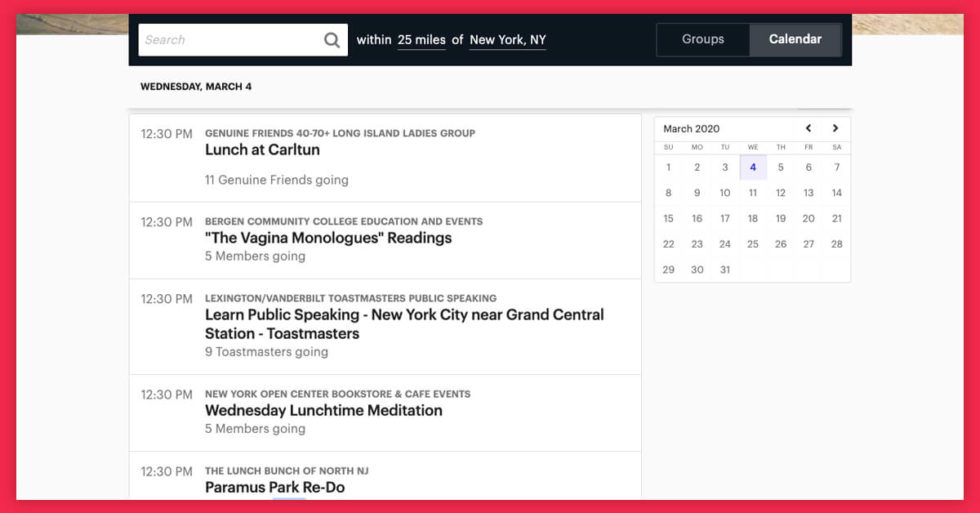Select March 23 in calendar

coord(697,244)
